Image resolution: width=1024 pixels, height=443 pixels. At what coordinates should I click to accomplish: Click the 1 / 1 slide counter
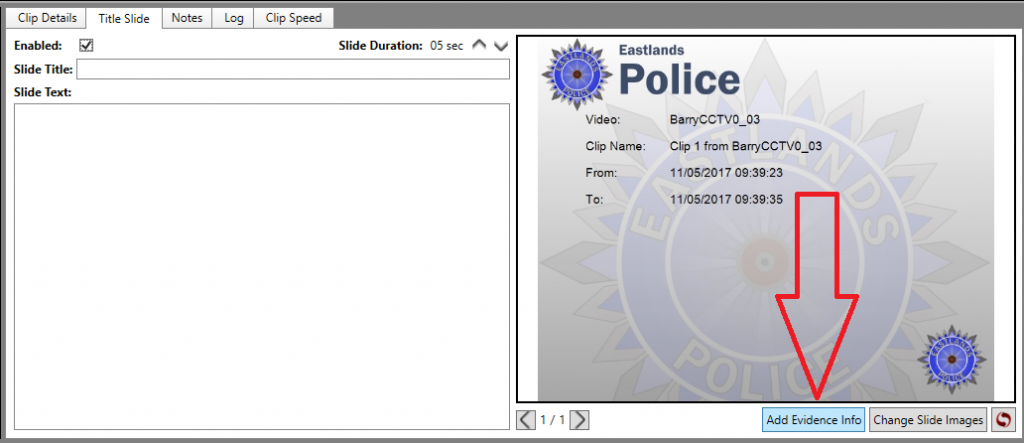click(552, 419)
